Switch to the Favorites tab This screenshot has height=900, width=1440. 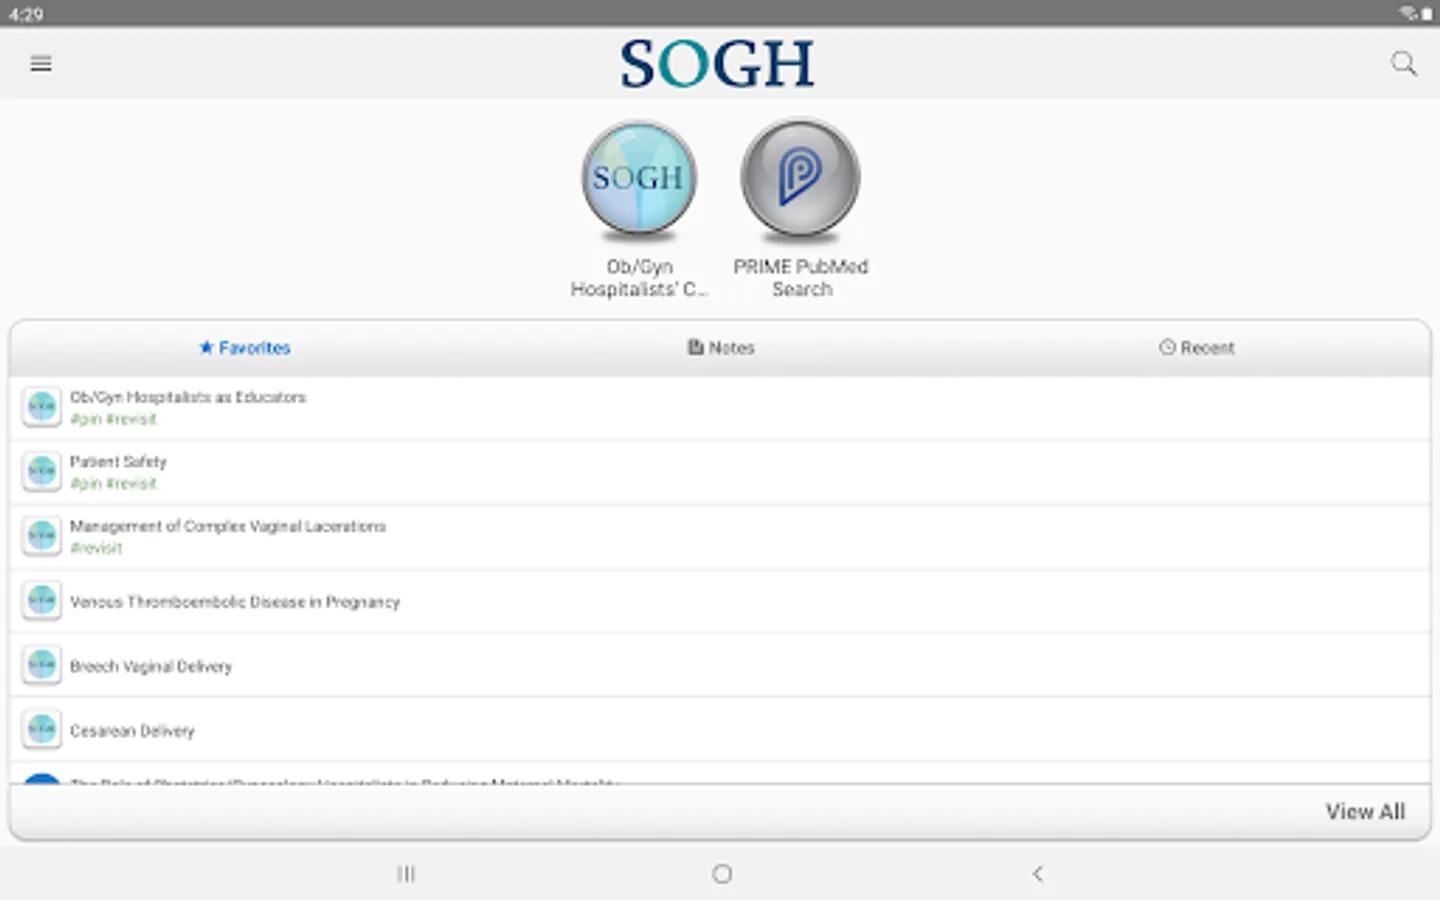coord(245,348)
